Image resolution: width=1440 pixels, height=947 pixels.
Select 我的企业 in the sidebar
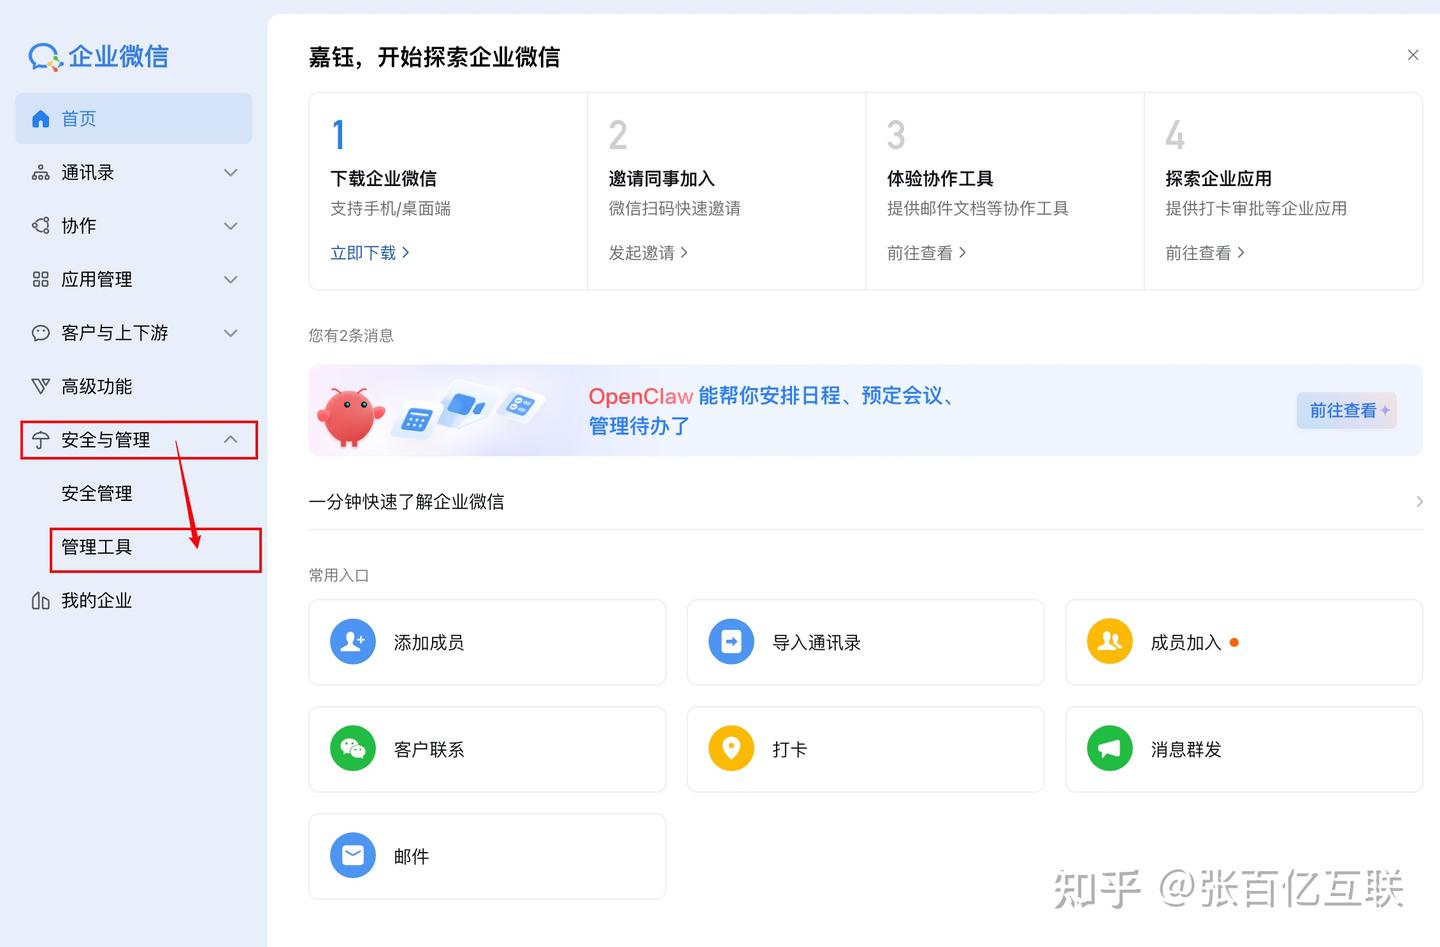coord(97,600)
